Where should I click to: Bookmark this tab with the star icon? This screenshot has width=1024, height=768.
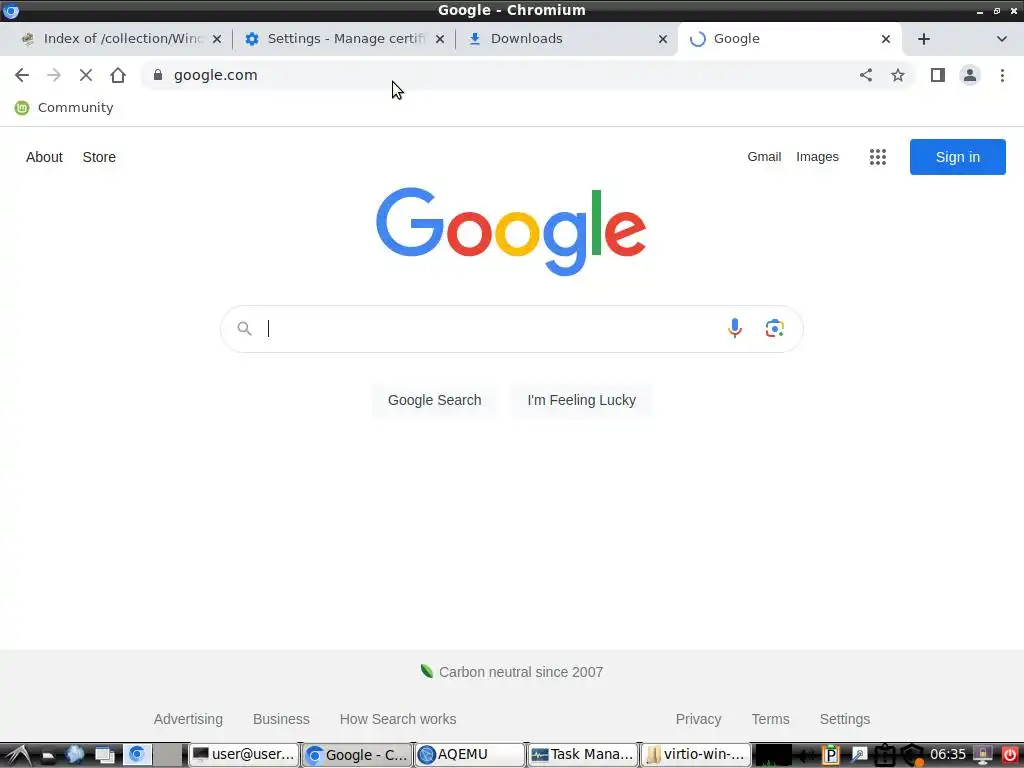point(898,75)
